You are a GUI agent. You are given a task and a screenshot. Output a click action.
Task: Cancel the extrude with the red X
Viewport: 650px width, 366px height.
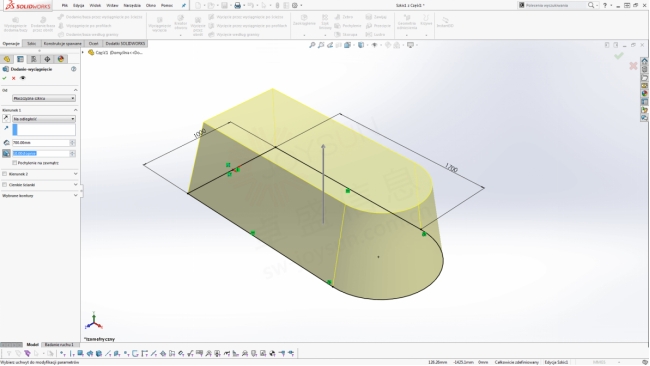pyautogui.click(x=14, y=78)
